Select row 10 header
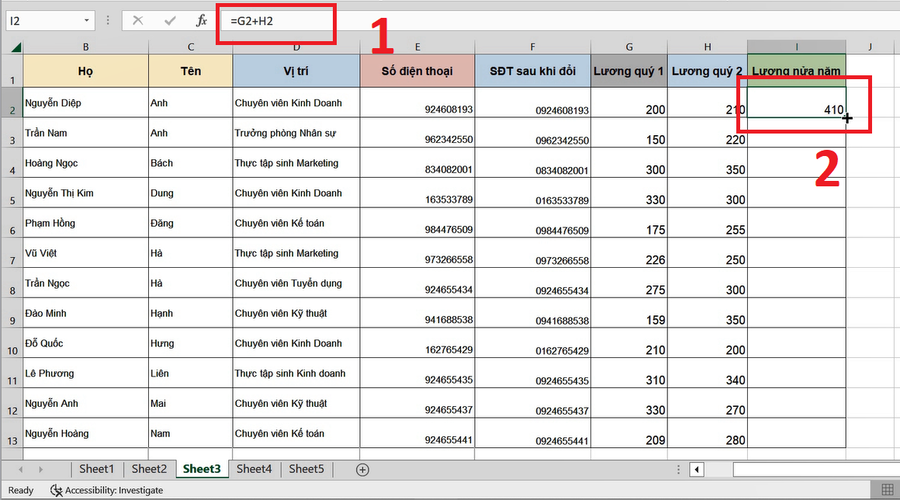The height and width of the screenshot is (500, 900). click(12, 343)
